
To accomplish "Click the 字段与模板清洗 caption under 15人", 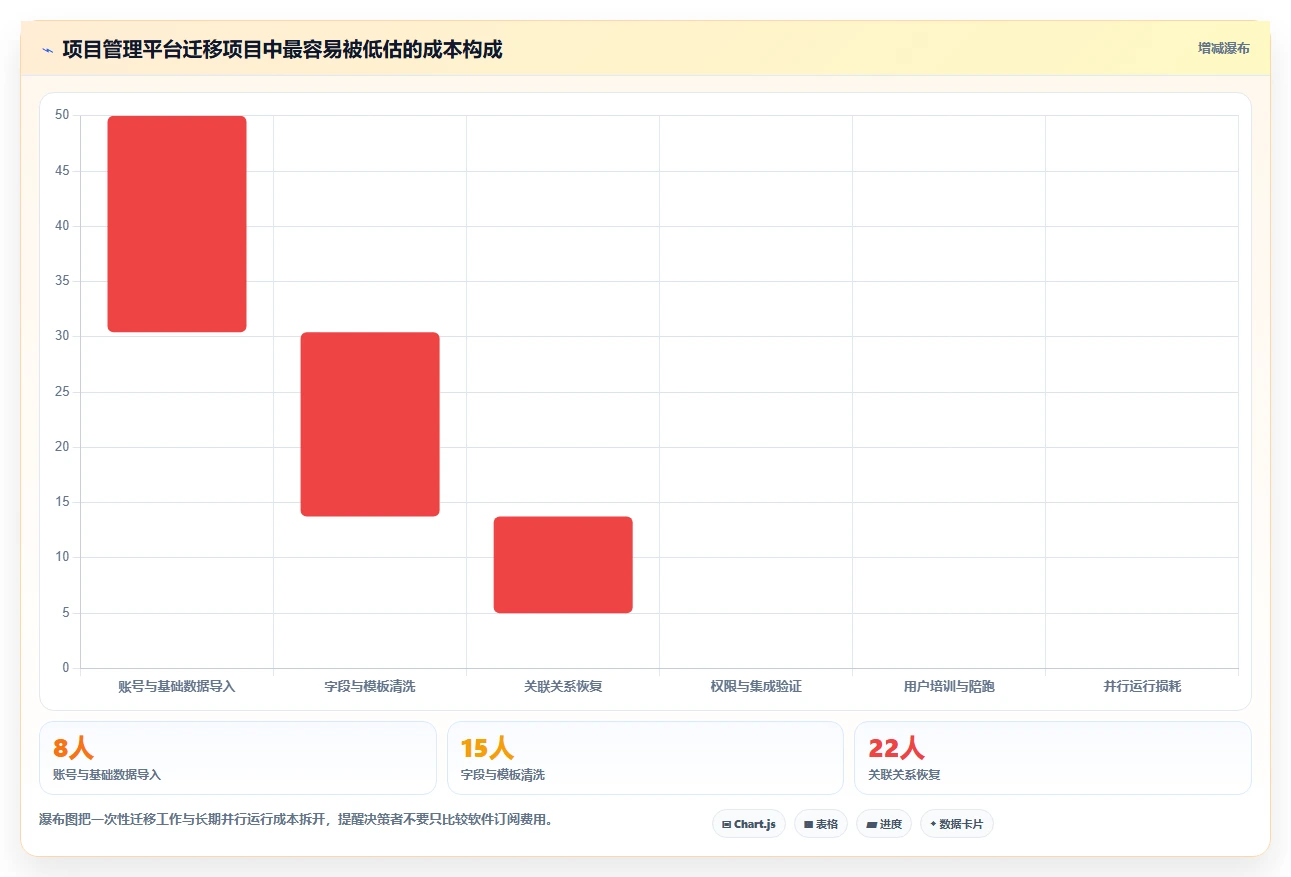I will click(503, 775).
